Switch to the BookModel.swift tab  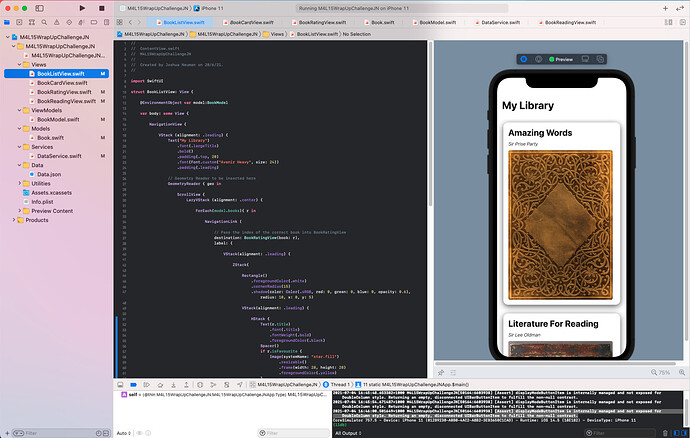click(x=434, y=22)
